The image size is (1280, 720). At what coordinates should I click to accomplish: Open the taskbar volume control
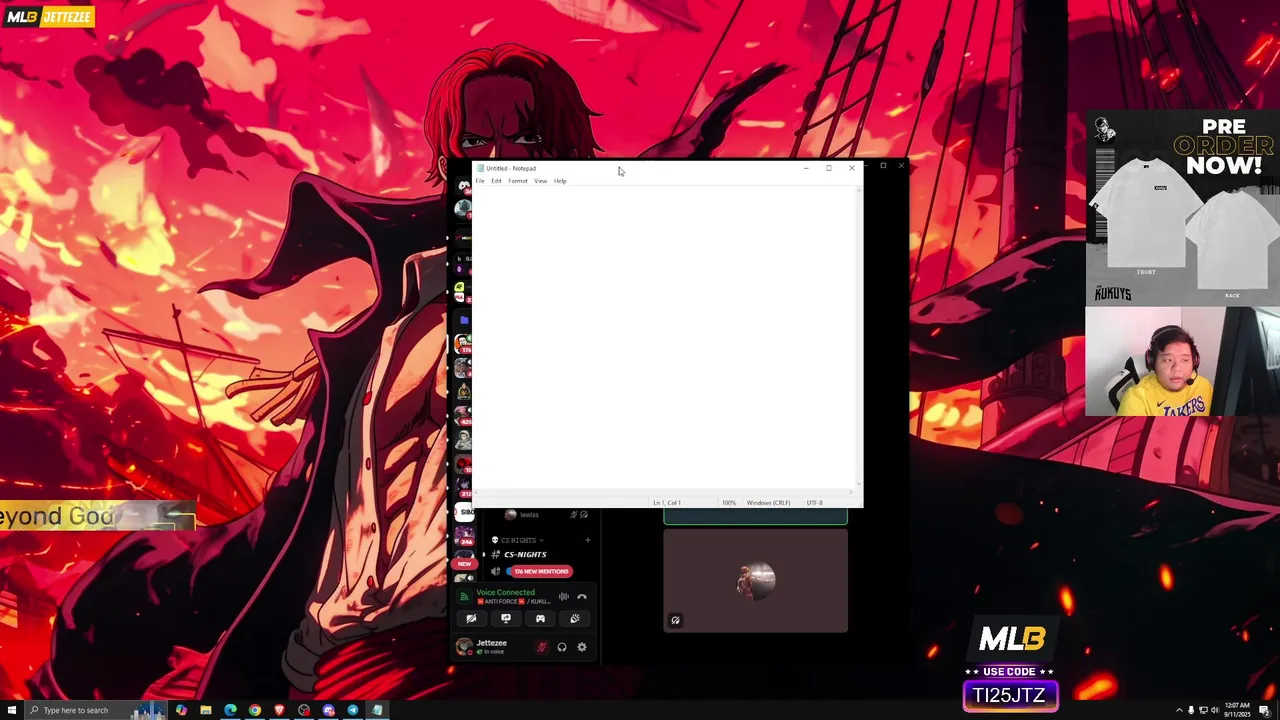pos(1214,710)
